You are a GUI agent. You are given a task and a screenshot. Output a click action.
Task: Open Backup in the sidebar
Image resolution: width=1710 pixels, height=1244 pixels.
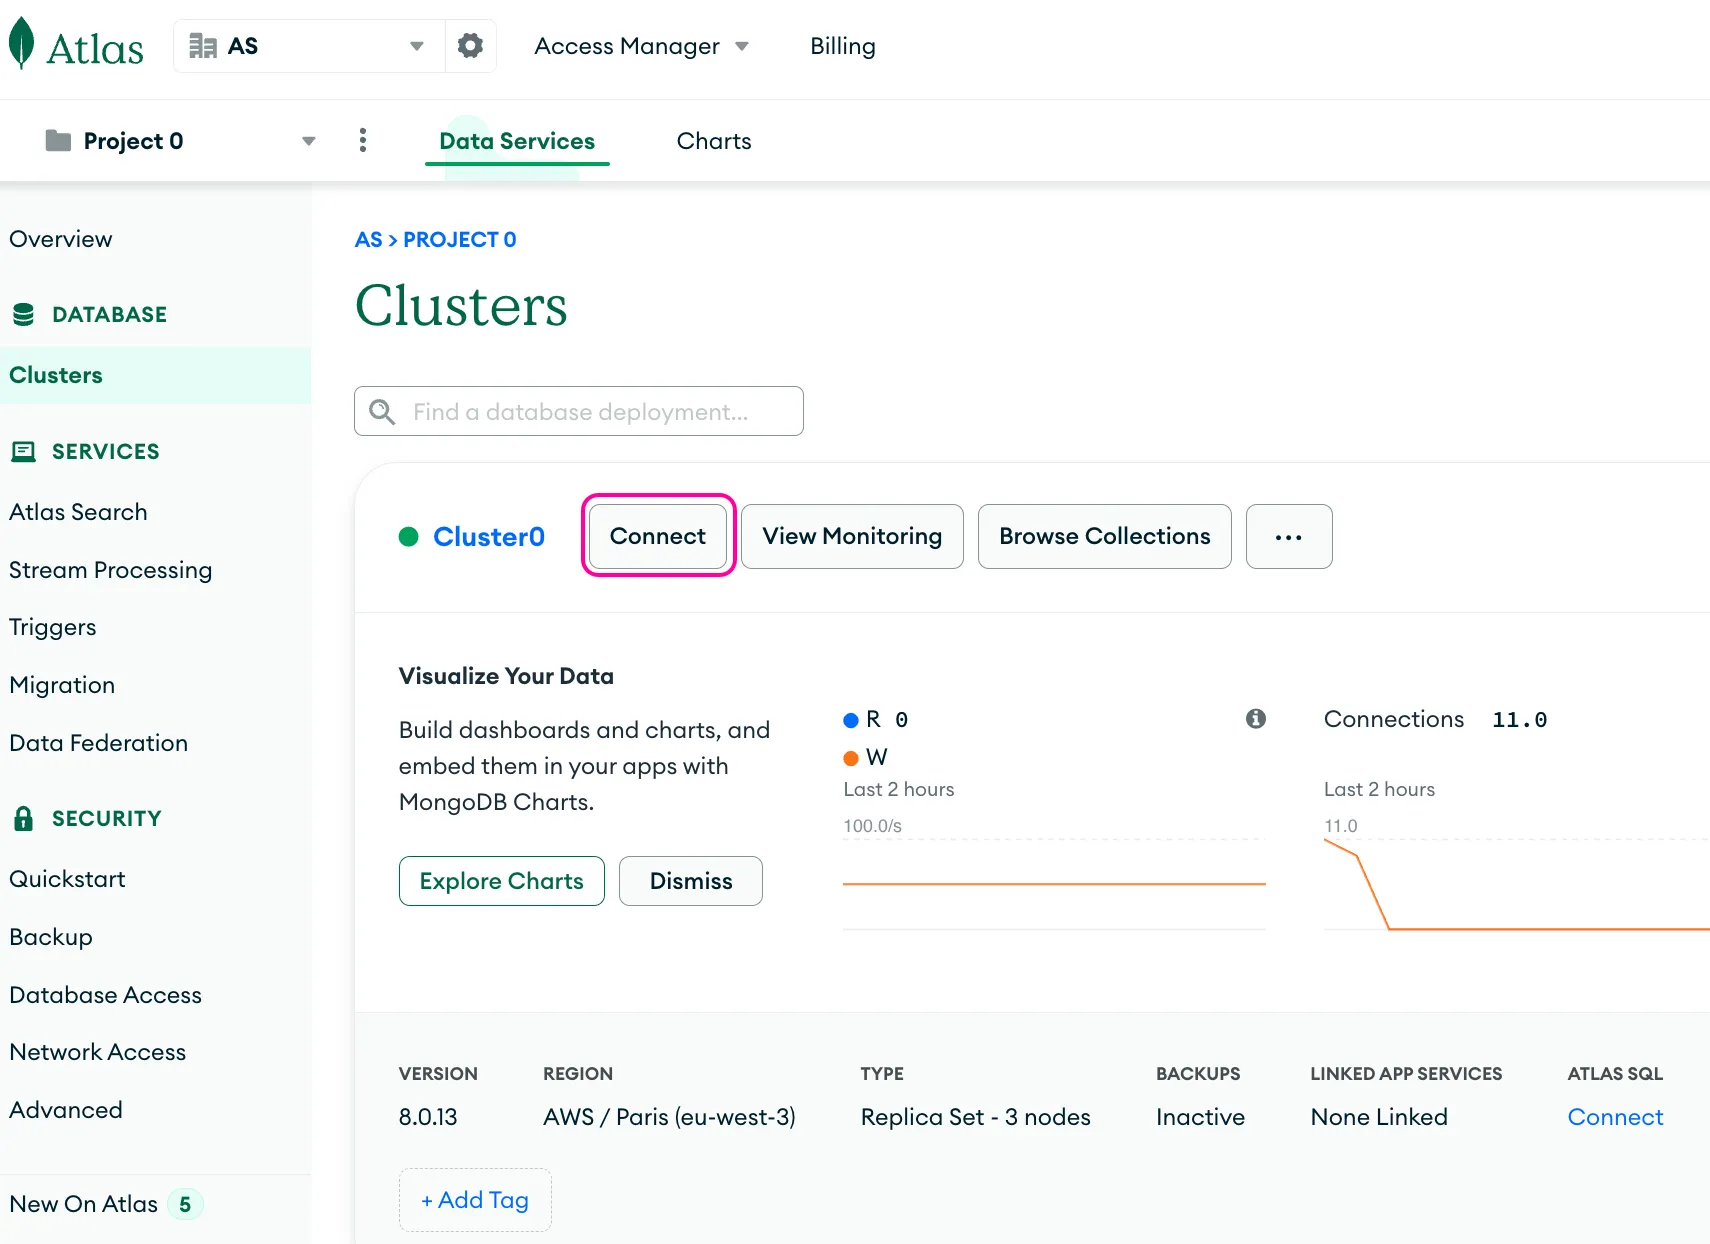point(51,937)
